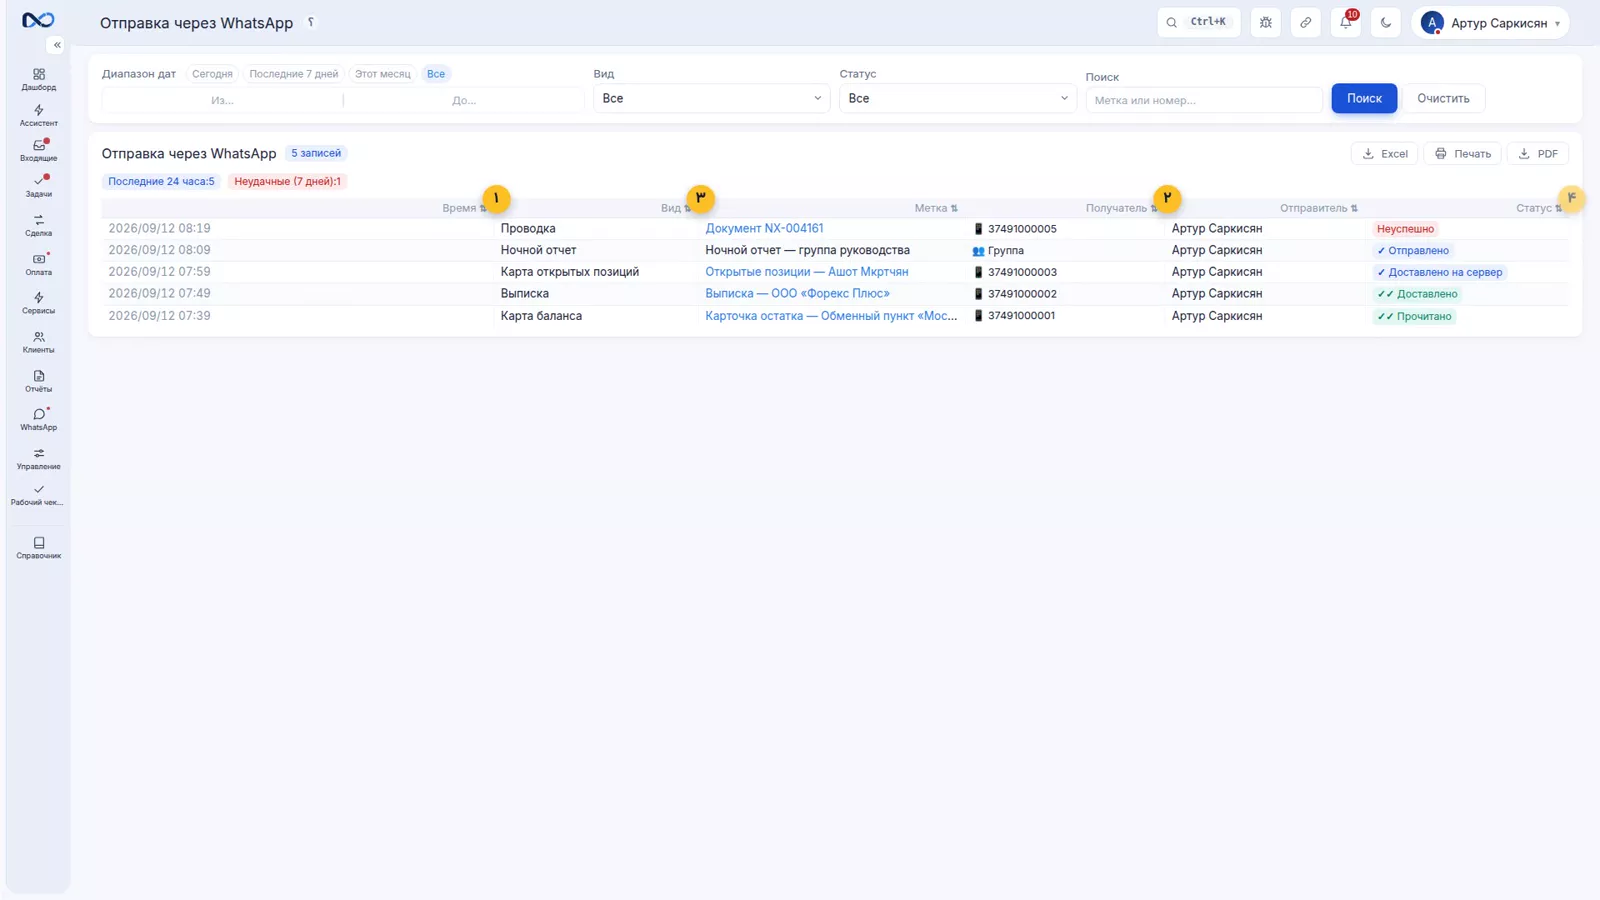The image size is (1600, 900).
Task: Expand the Статус dropdown
Action: 957,98
